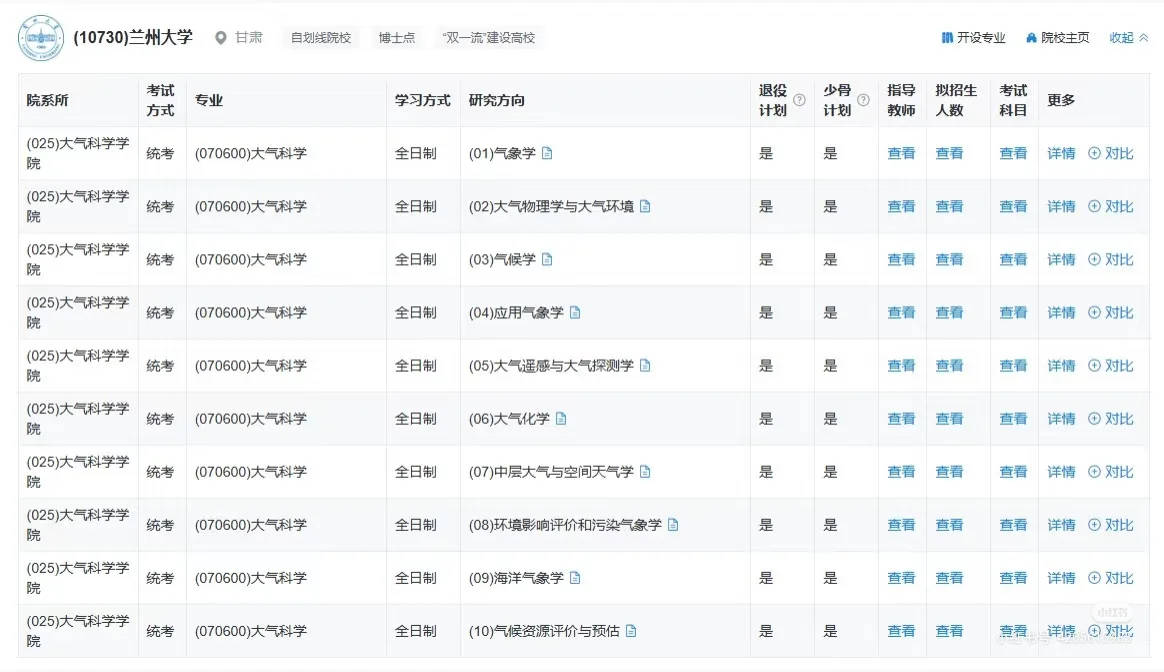Open the document icon next to (06)大气化学
The height and width of the screenshot is (672, 1164).
pyautogui.click(x=561, y=418)
